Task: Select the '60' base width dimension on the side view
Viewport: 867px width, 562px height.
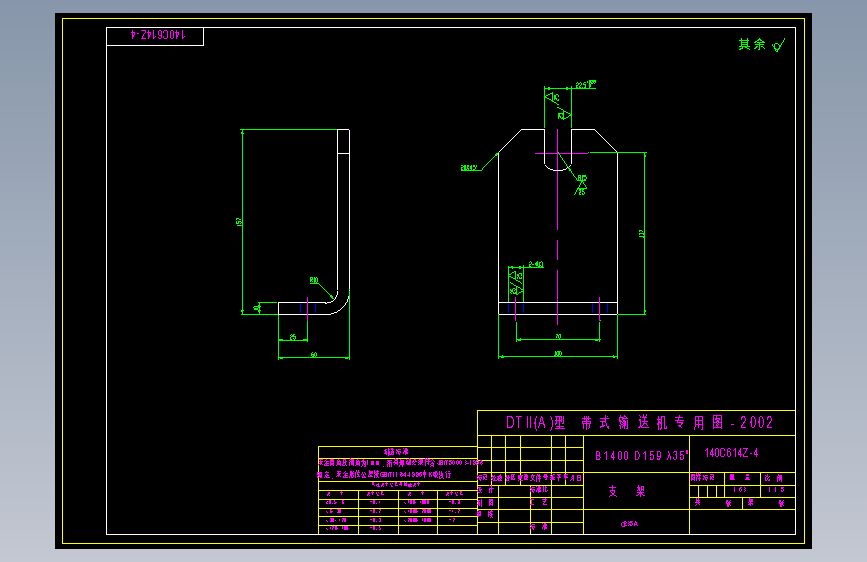Action: [x=314, y=355]
